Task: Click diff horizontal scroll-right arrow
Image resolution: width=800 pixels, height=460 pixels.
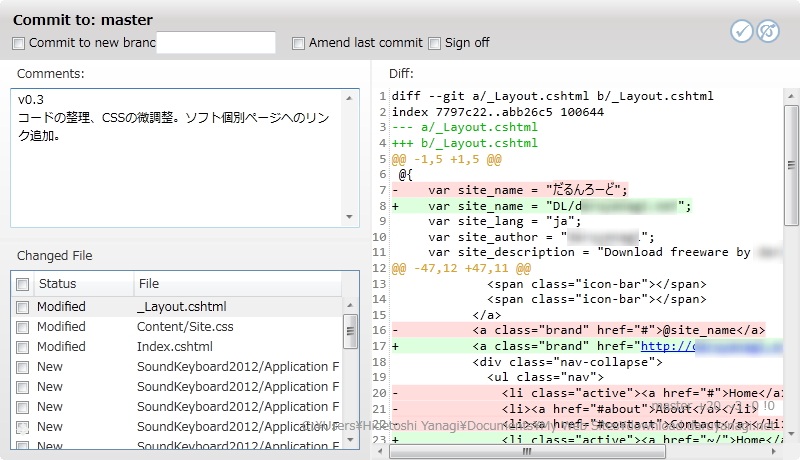Action: [x=774, y=451]
